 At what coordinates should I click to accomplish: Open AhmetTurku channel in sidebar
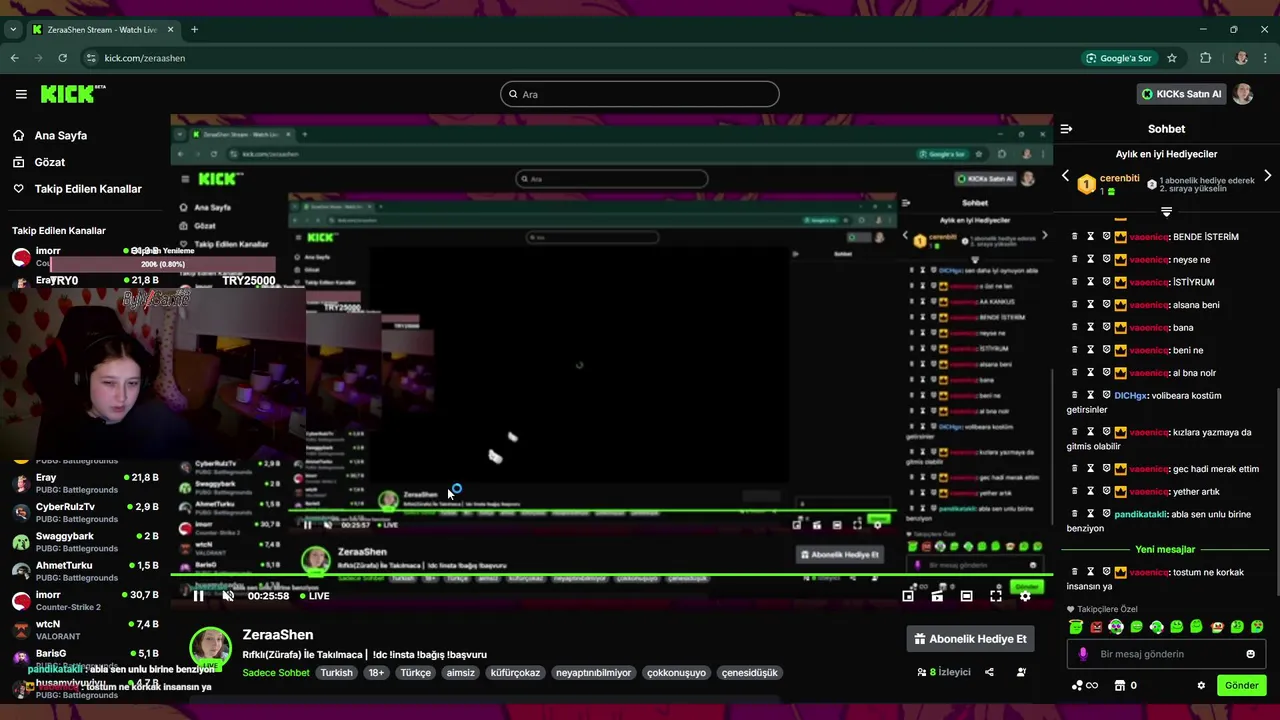point(85,571)
